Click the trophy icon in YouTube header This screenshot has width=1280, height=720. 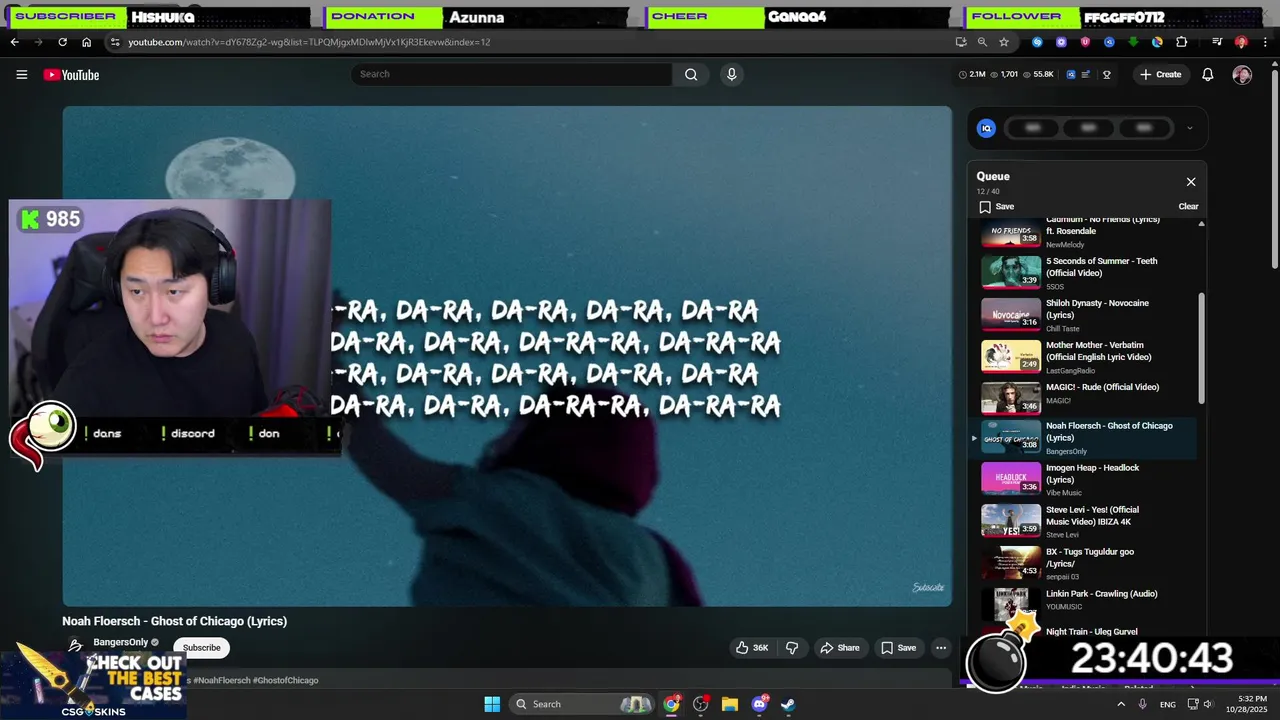[1107, 74]
